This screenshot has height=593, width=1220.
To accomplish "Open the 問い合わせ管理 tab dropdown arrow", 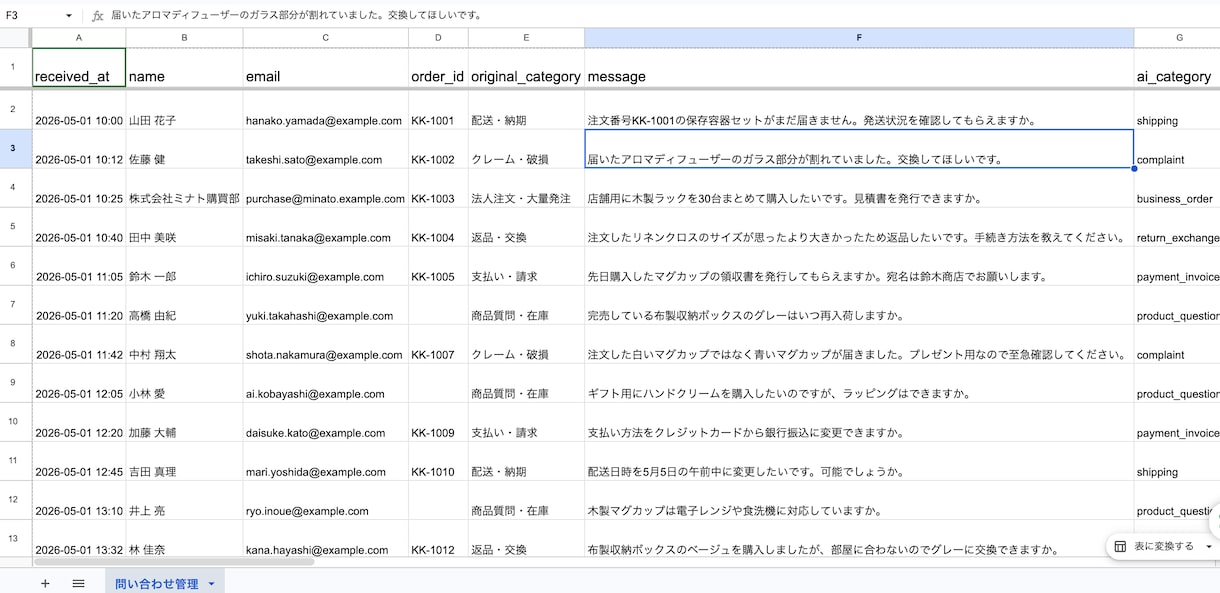I will (x=211, y=584).
